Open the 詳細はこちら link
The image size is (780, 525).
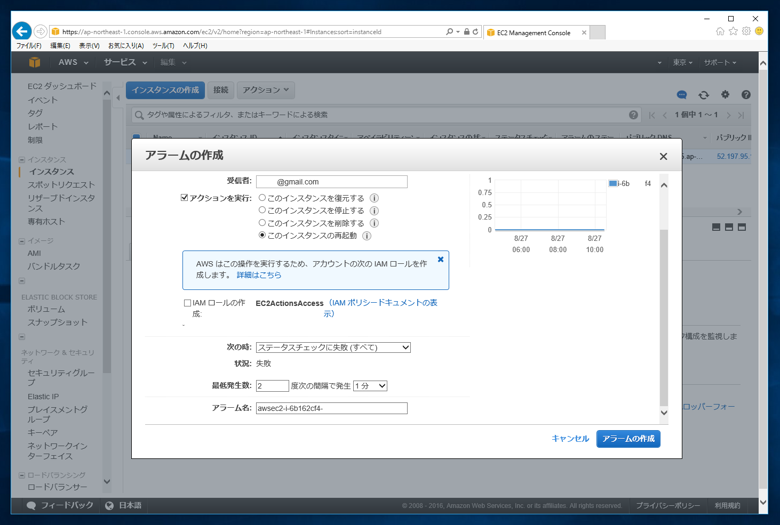point(259,275)
